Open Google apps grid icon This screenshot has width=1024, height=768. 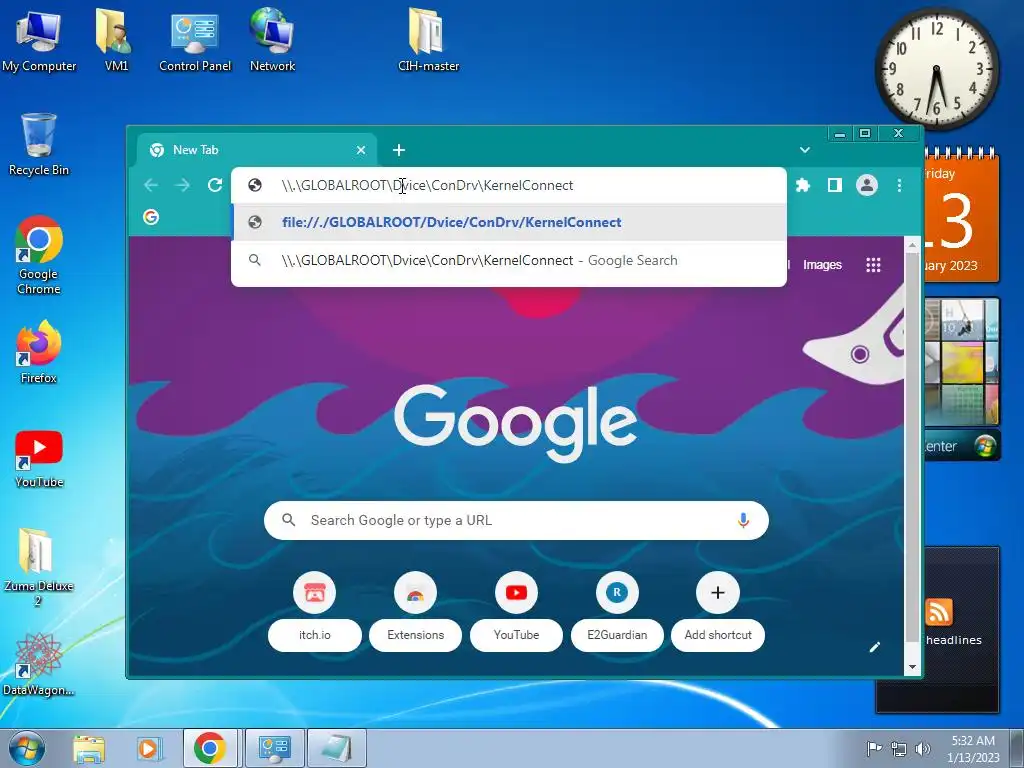(x=873, y=264)
